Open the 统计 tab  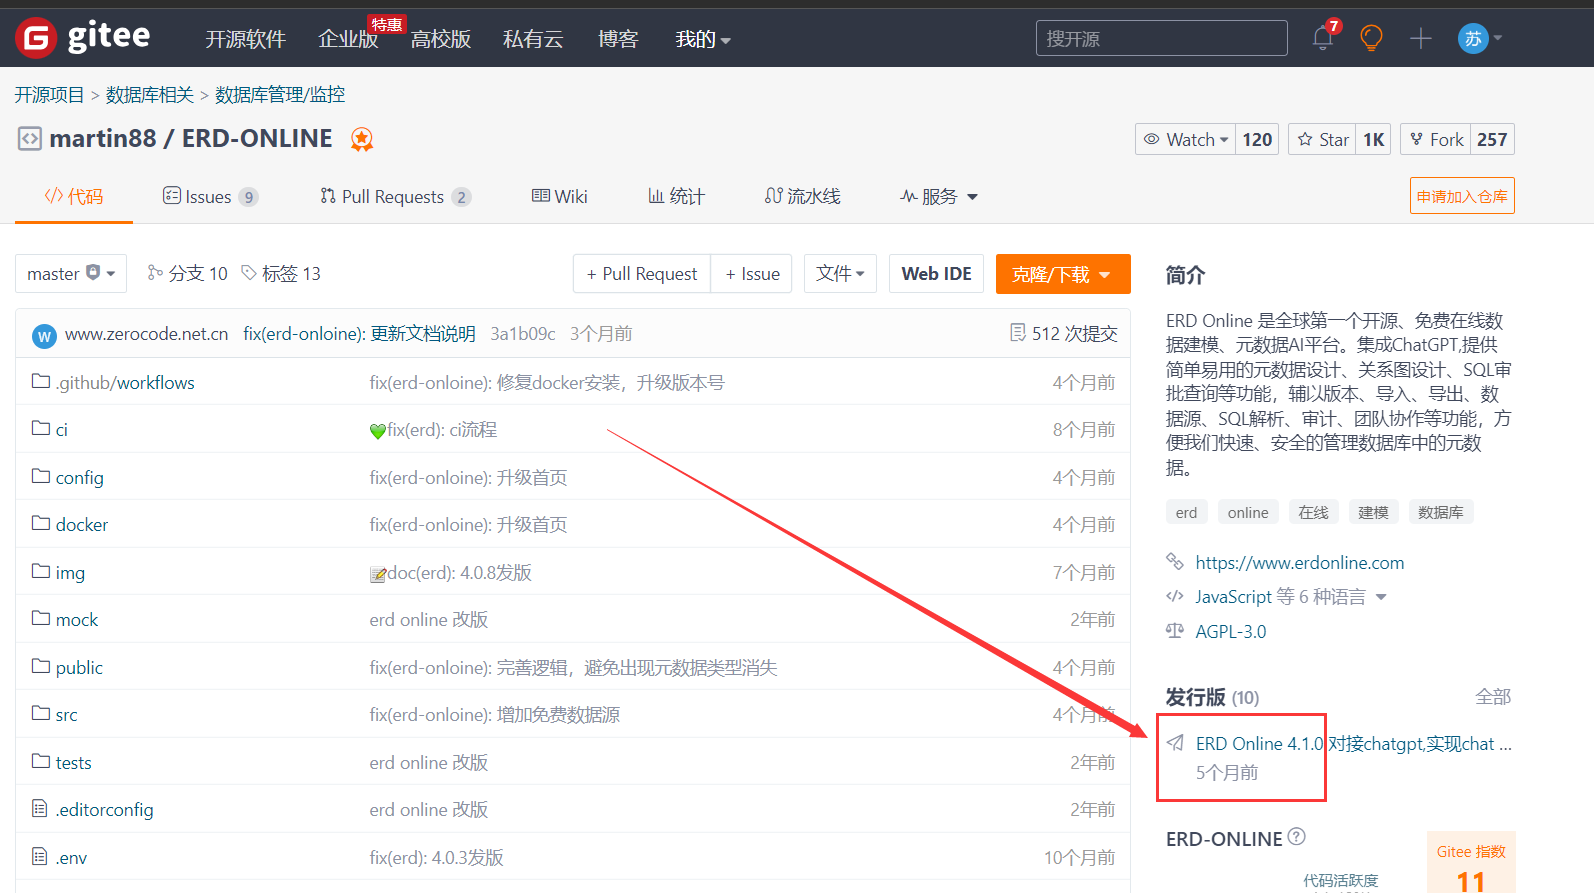tap(676, 196)
